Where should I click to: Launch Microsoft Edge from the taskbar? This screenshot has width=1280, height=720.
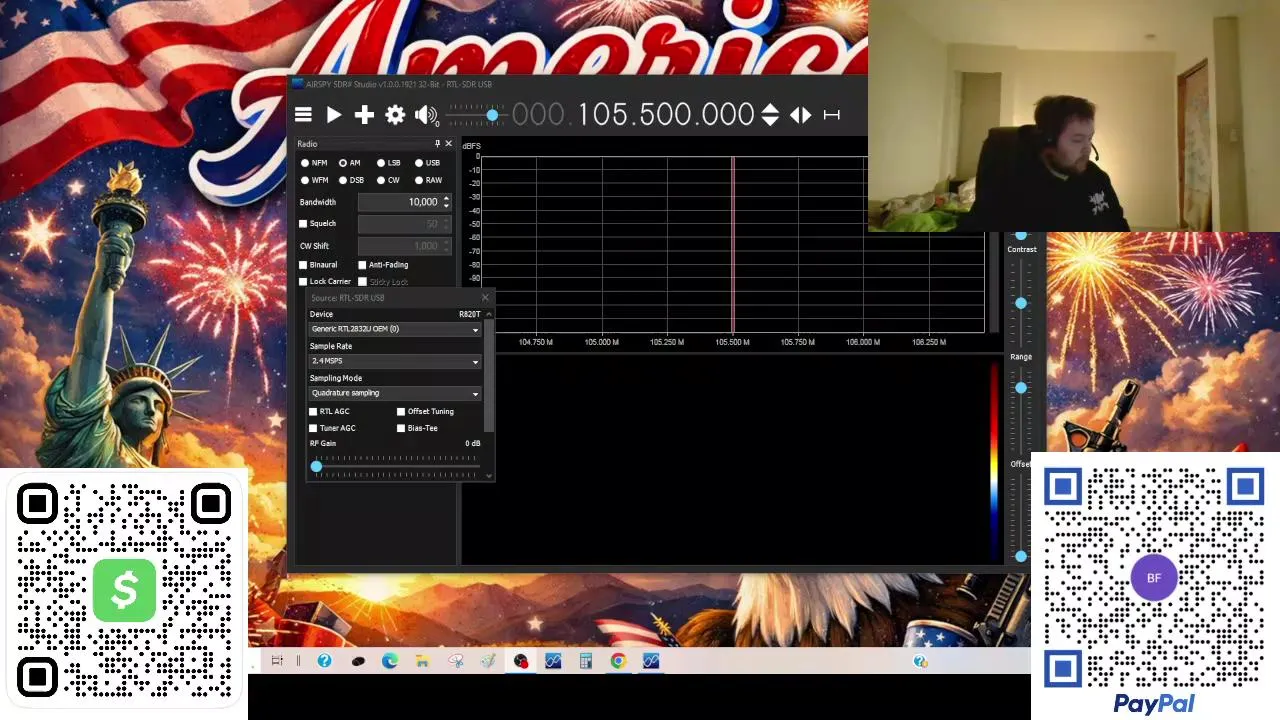(x=390, y=661)
